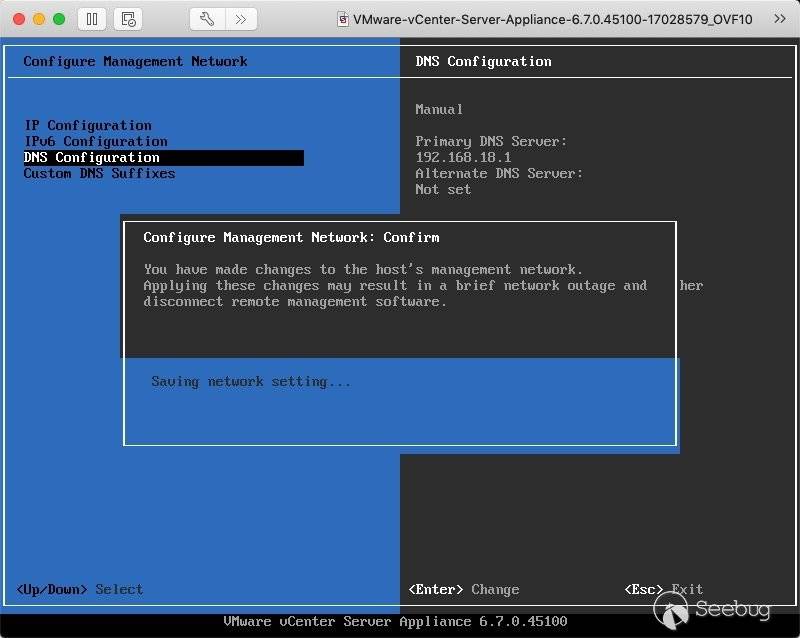Click the <Esc> Exit hint
The height and width of the screenshot is (638, 800).
click(x=664, y=590)
